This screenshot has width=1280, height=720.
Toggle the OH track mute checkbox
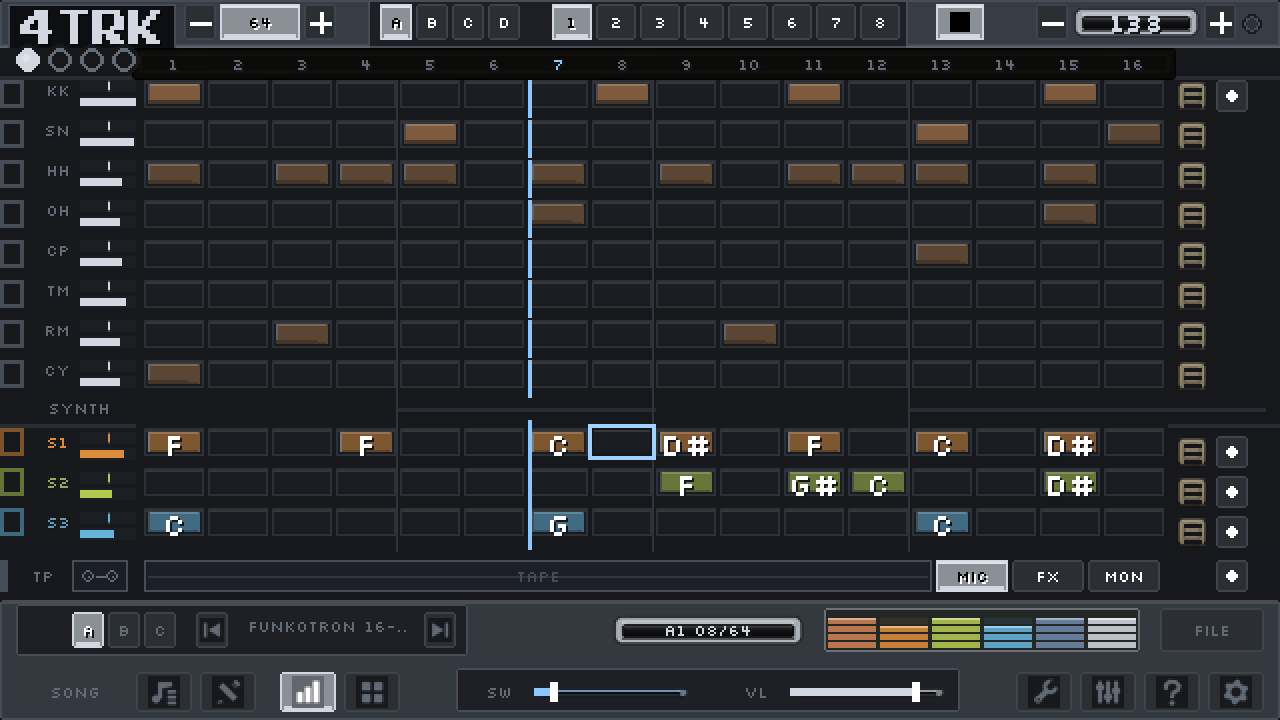(12, 214)
